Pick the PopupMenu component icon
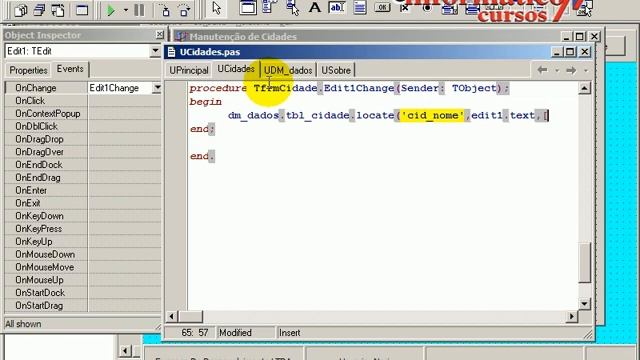 [292, 7]
